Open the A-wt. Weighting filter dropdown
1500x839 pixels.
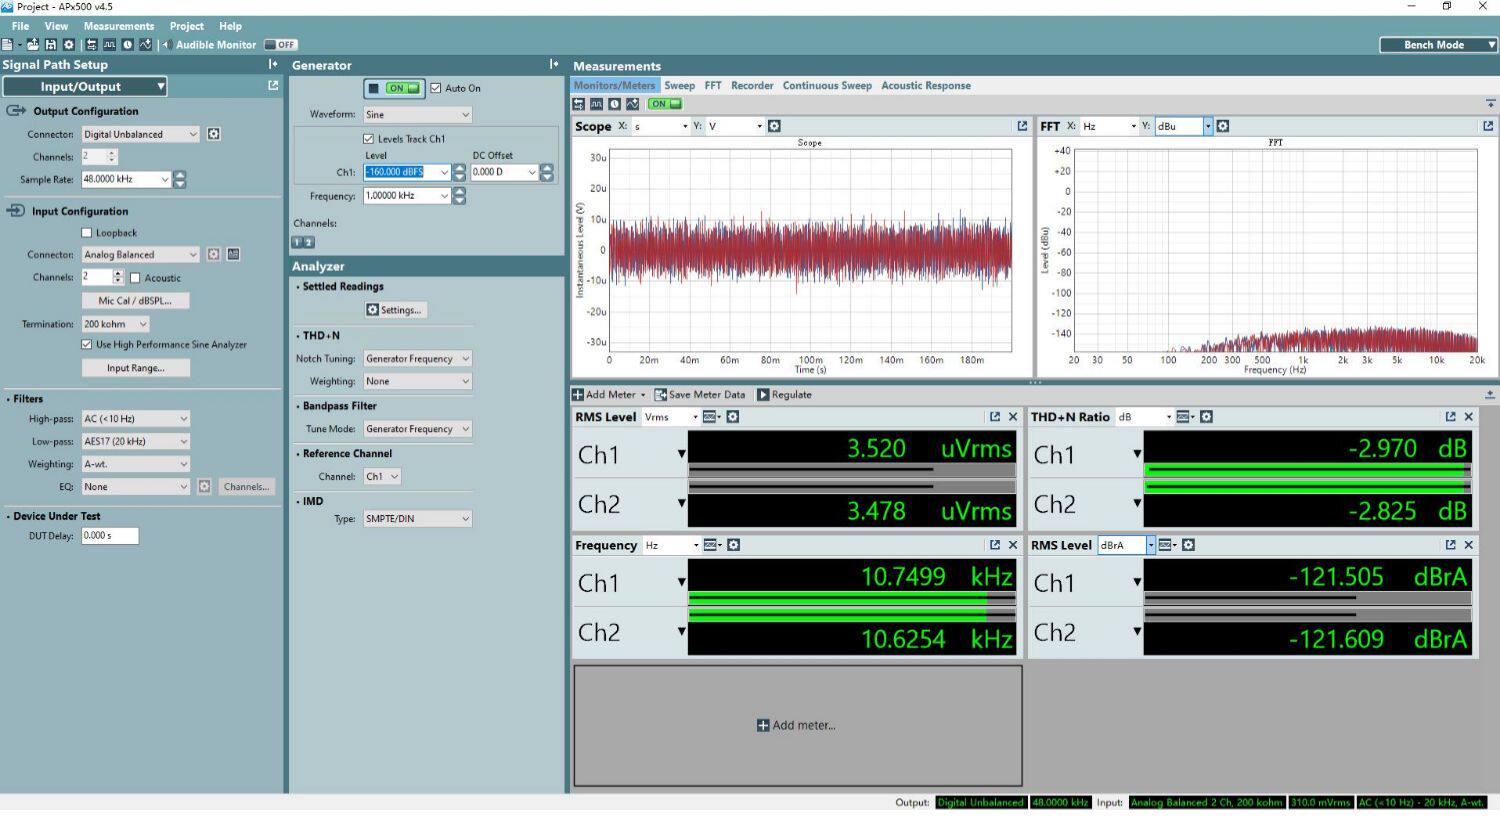[135, 464]
